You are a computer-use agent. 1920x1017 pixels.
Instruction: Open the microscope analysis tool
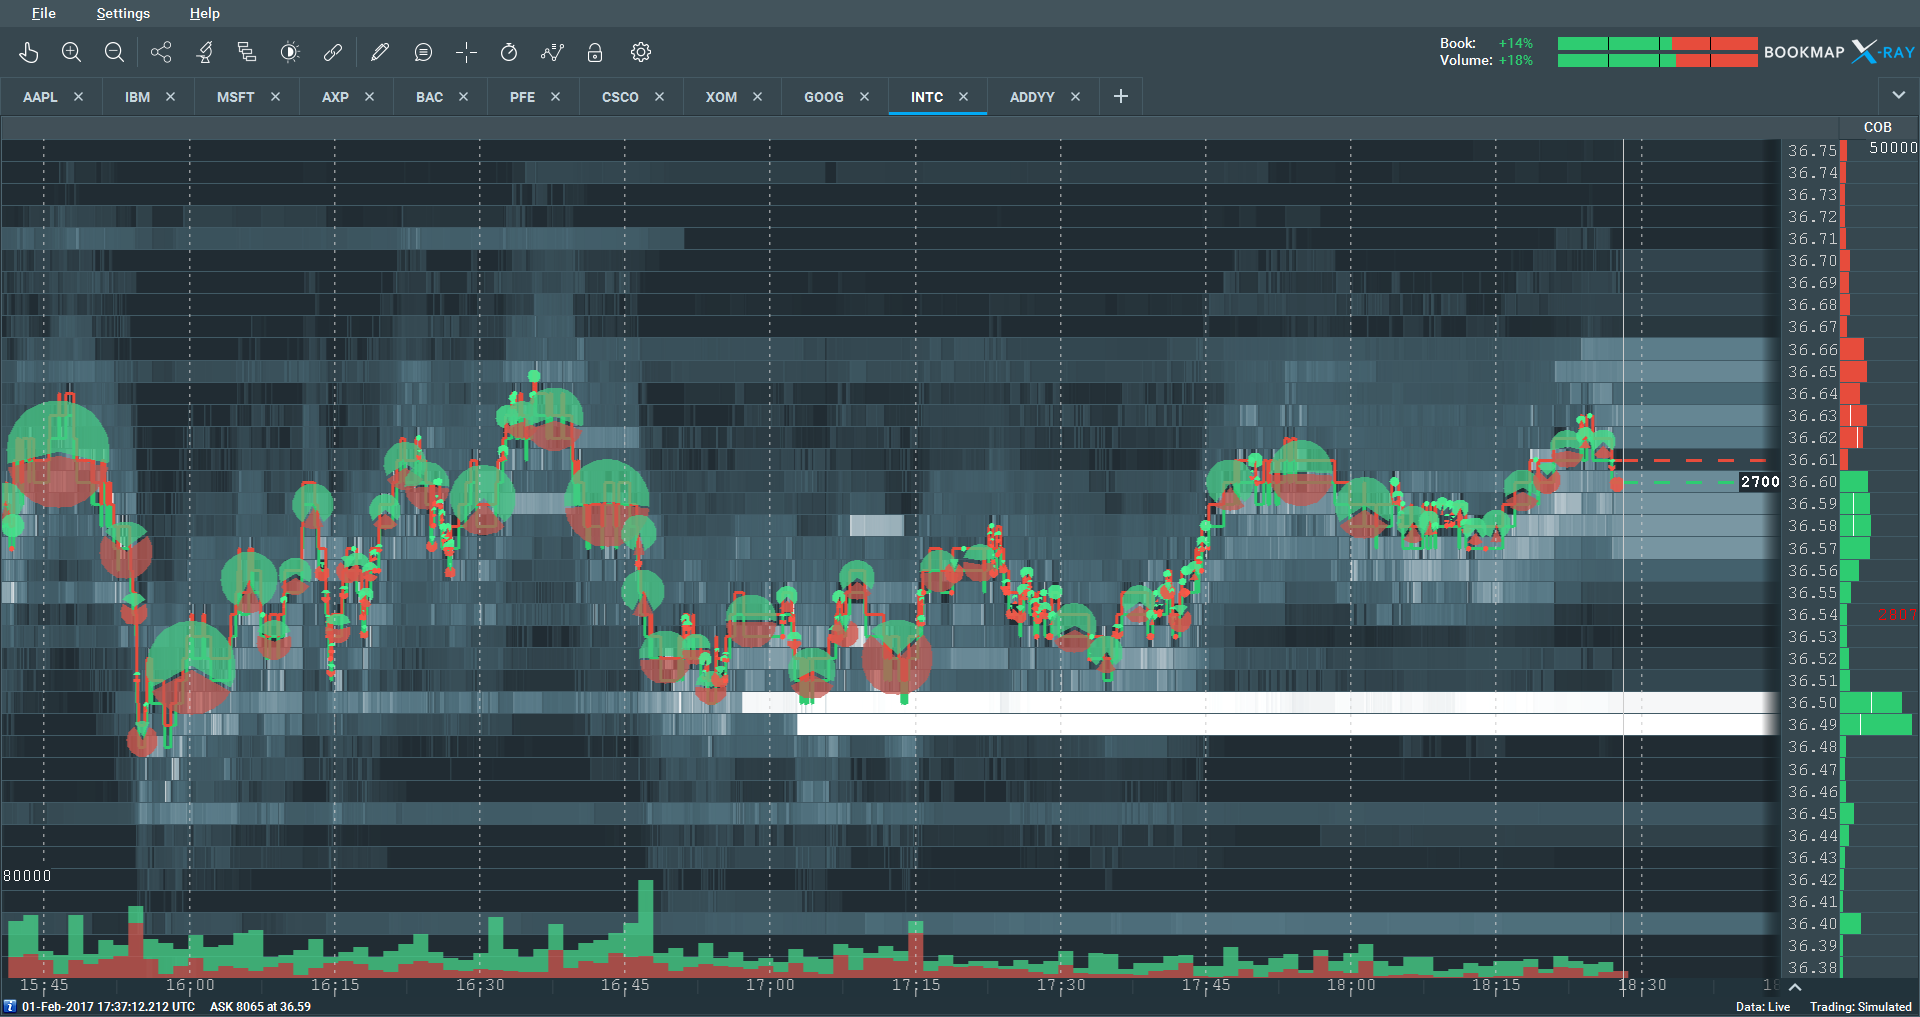coord(205,52)
